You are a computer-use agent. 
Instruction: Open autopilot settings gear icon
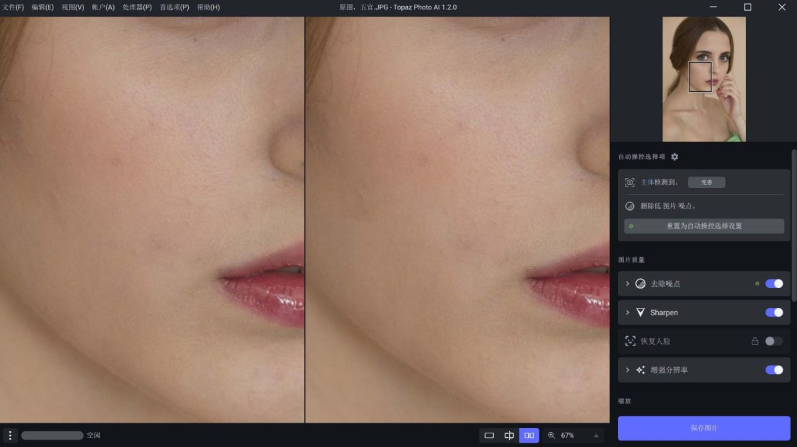(675, 157)
